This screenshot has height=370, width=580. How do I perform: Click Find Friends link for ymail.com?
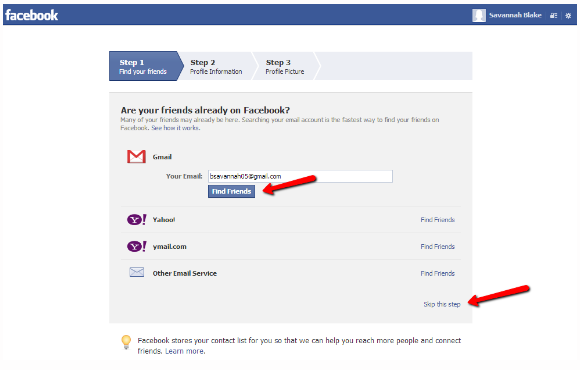coord(438,247)
